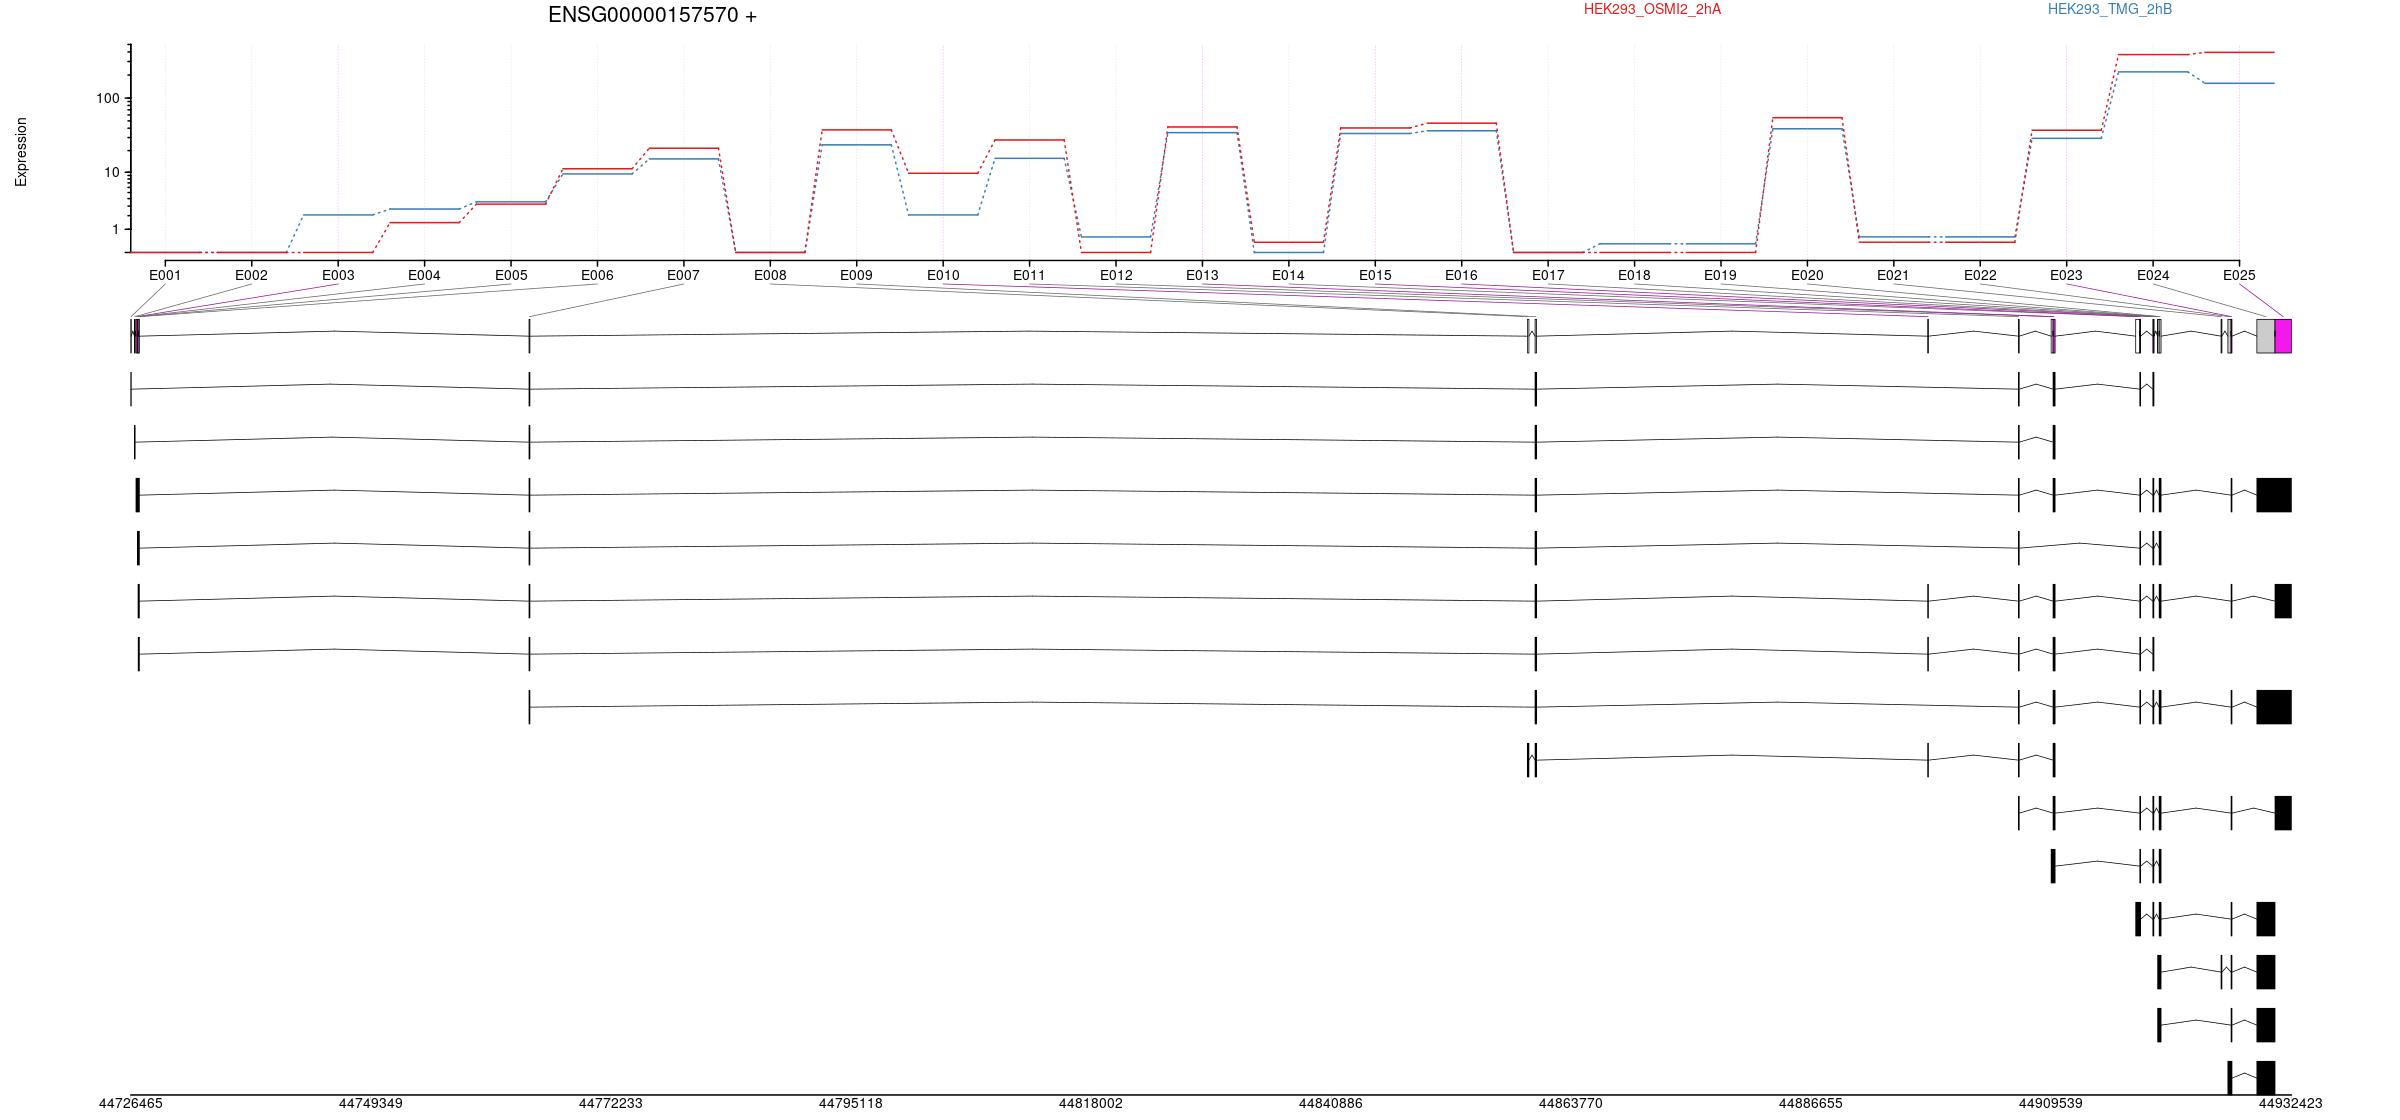Image resolution: width=2400 pixels, height=1120 pixels.
Task: Click the exon label E004
Action: point(424,275)
